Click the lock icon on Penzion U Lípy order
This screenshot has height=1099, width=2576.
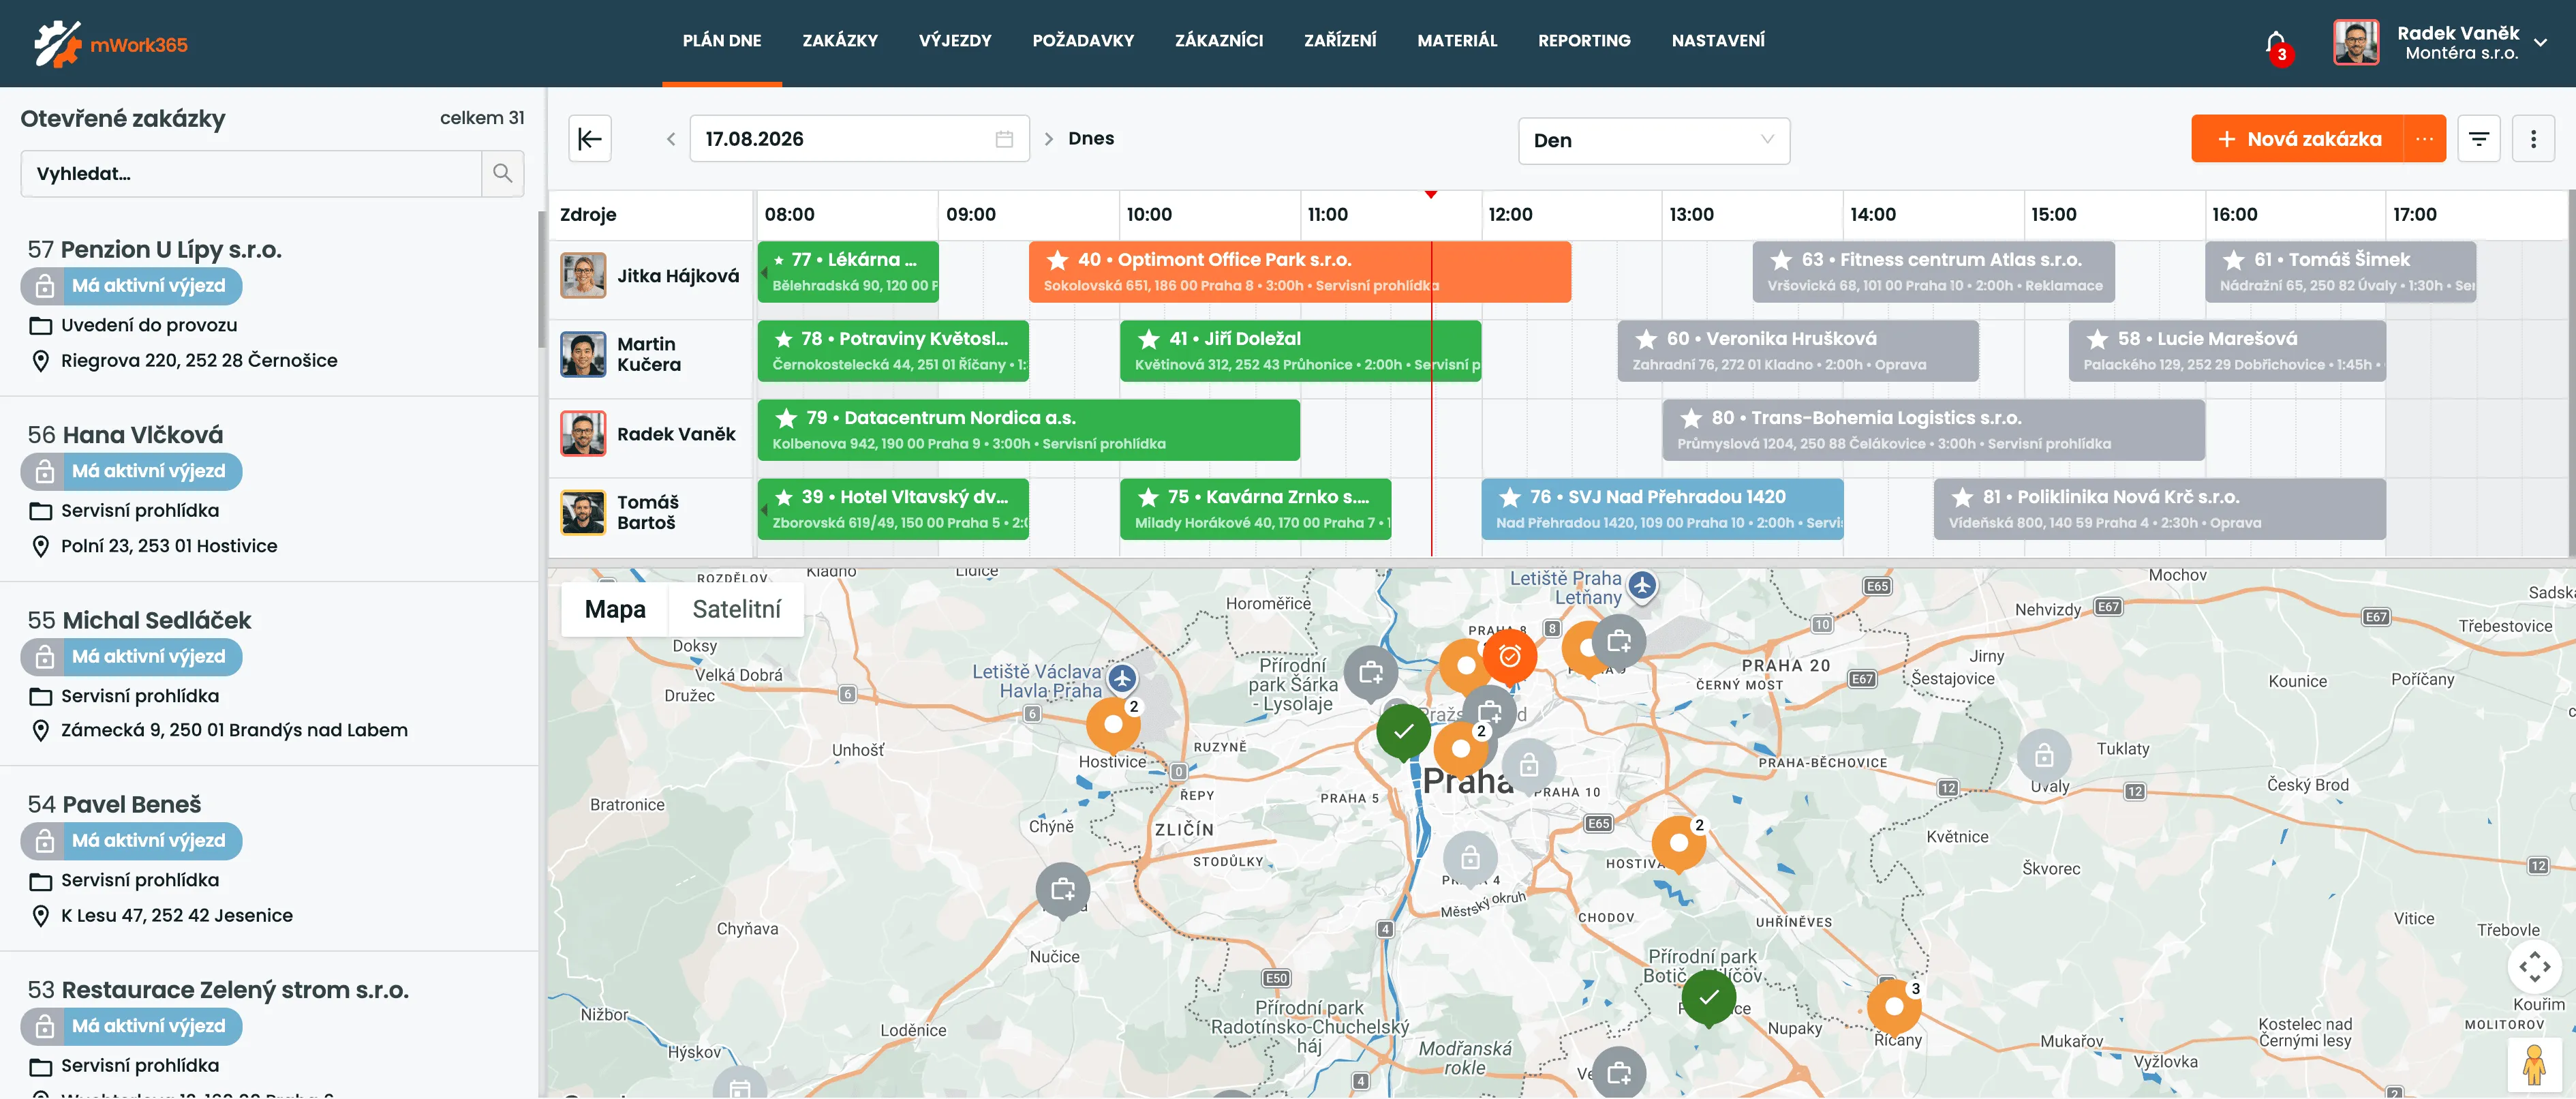coord(45,286)
